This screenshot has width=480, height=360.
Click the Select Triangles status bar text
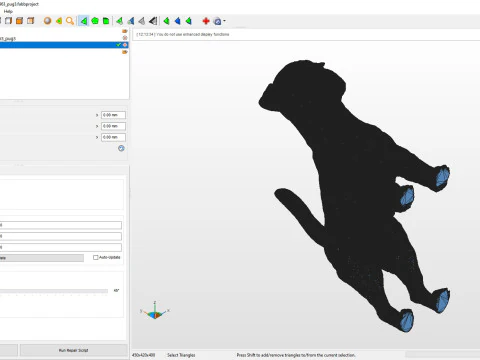pyautogui.click(x=181, y=355)
